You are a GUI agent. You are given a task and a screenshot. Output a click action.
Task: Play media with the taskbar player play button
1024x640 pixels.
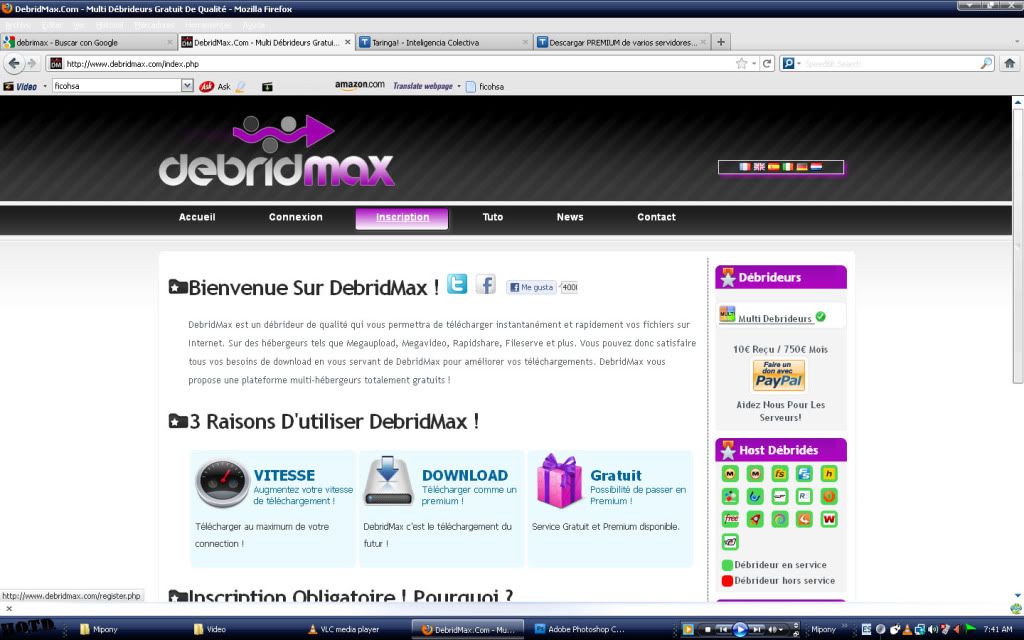739,630
